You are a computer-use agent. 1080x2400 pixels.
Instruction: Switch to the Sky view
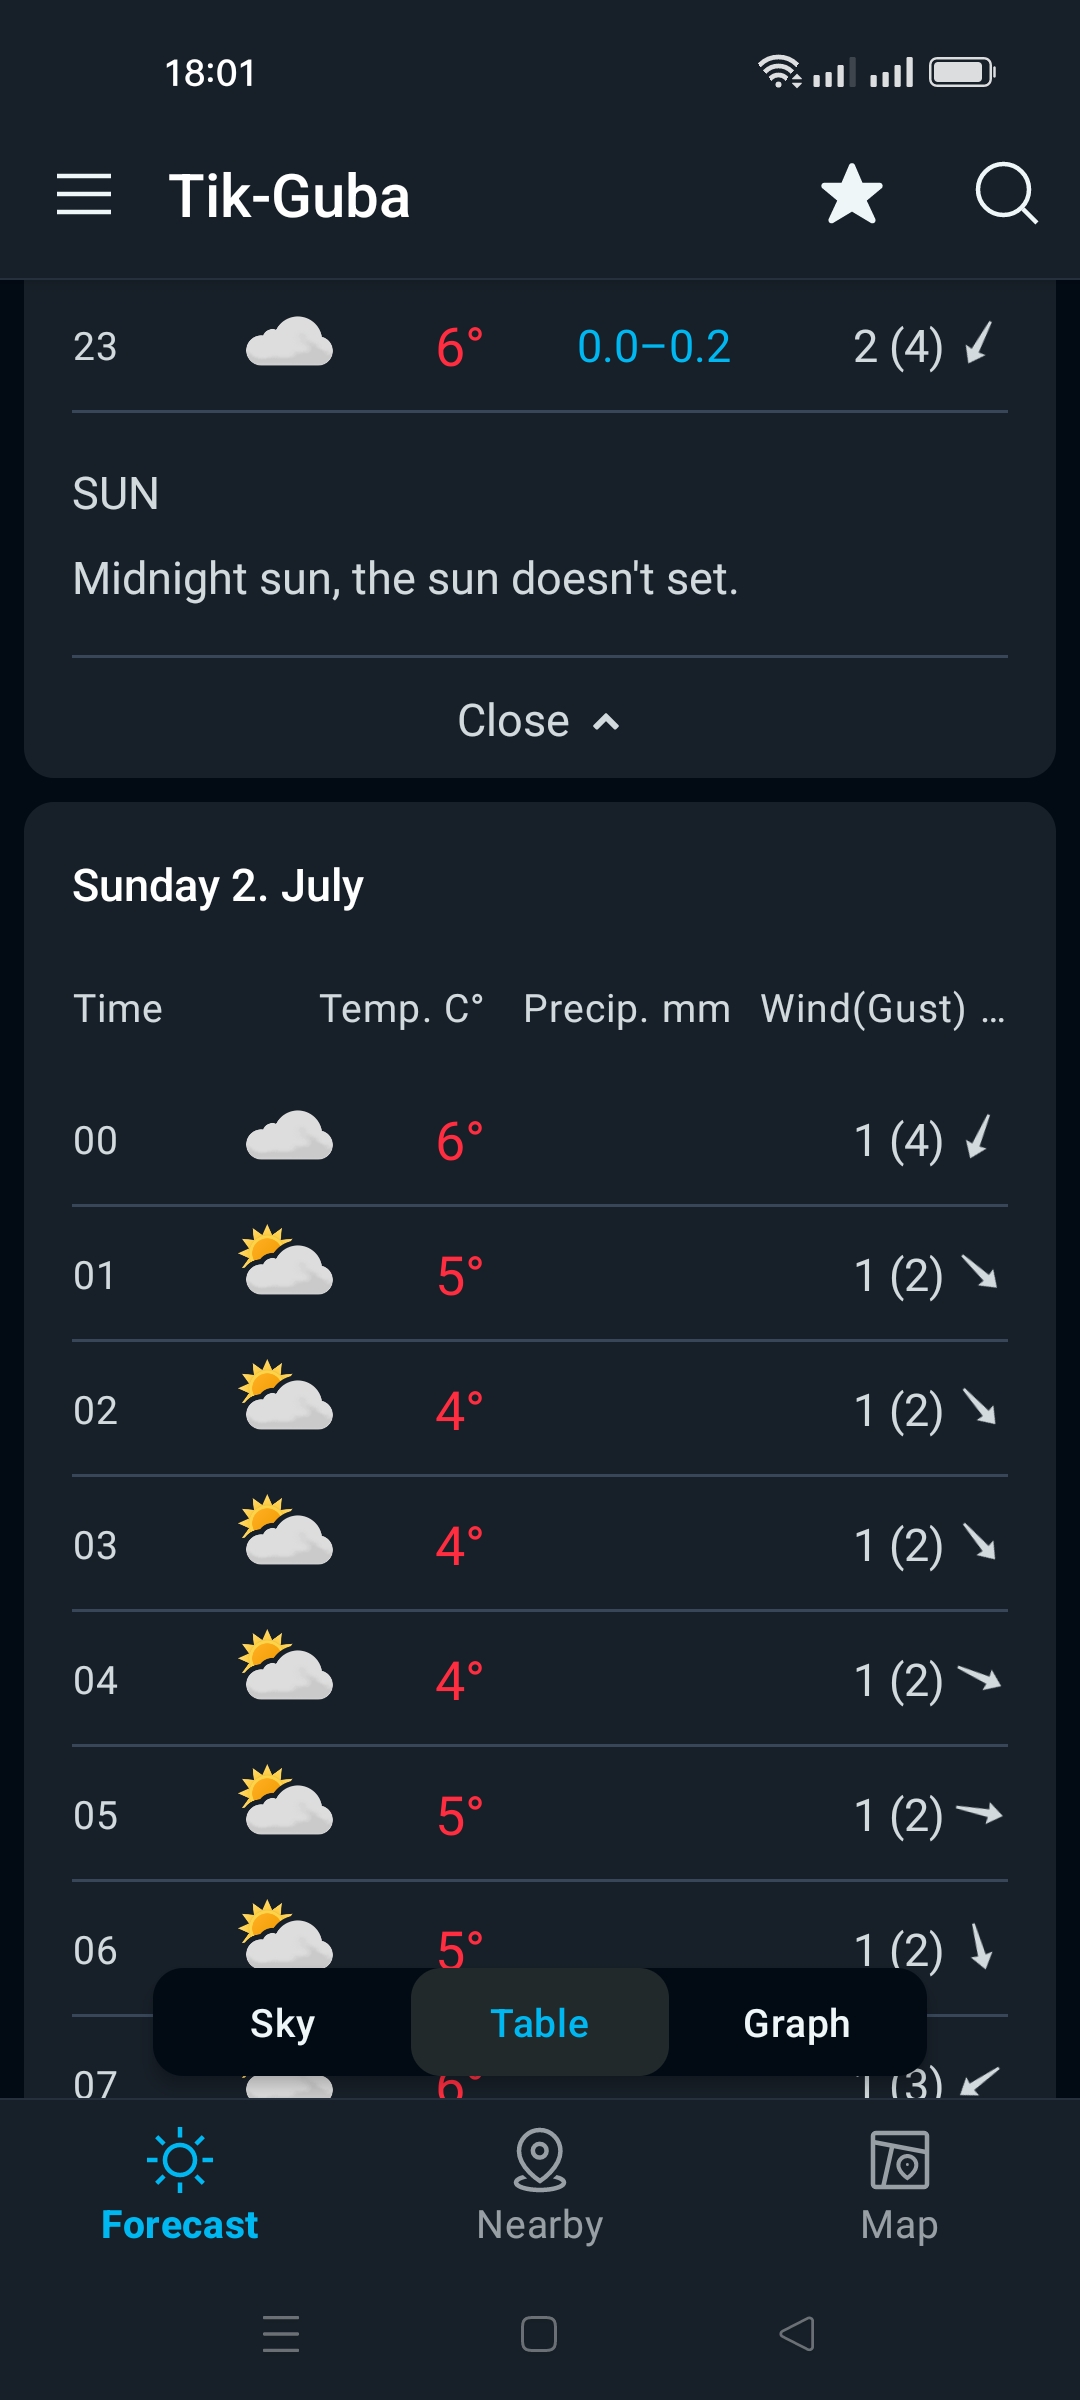282,2023
